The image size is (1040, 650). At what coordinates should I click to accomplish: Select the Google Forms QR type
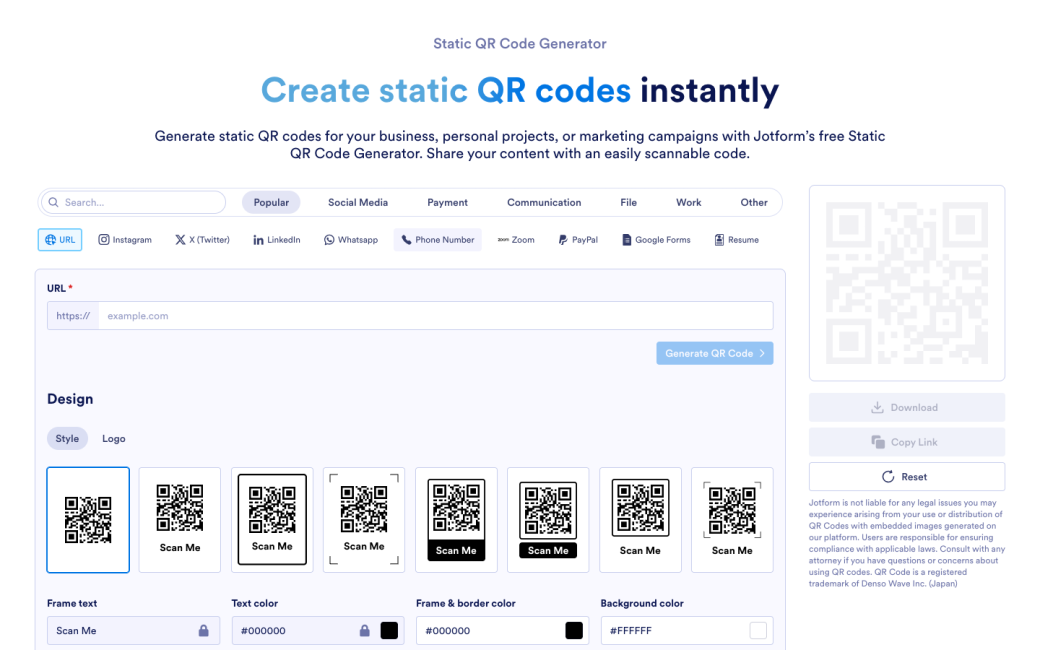tap(656, 239)
